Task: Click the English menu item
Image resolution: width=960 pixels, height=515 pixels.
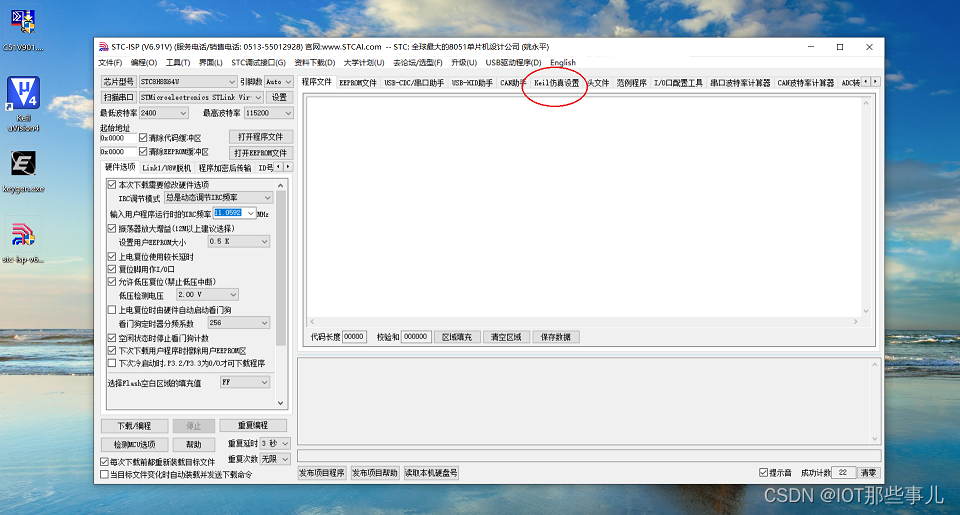Action: coord(563,62)
